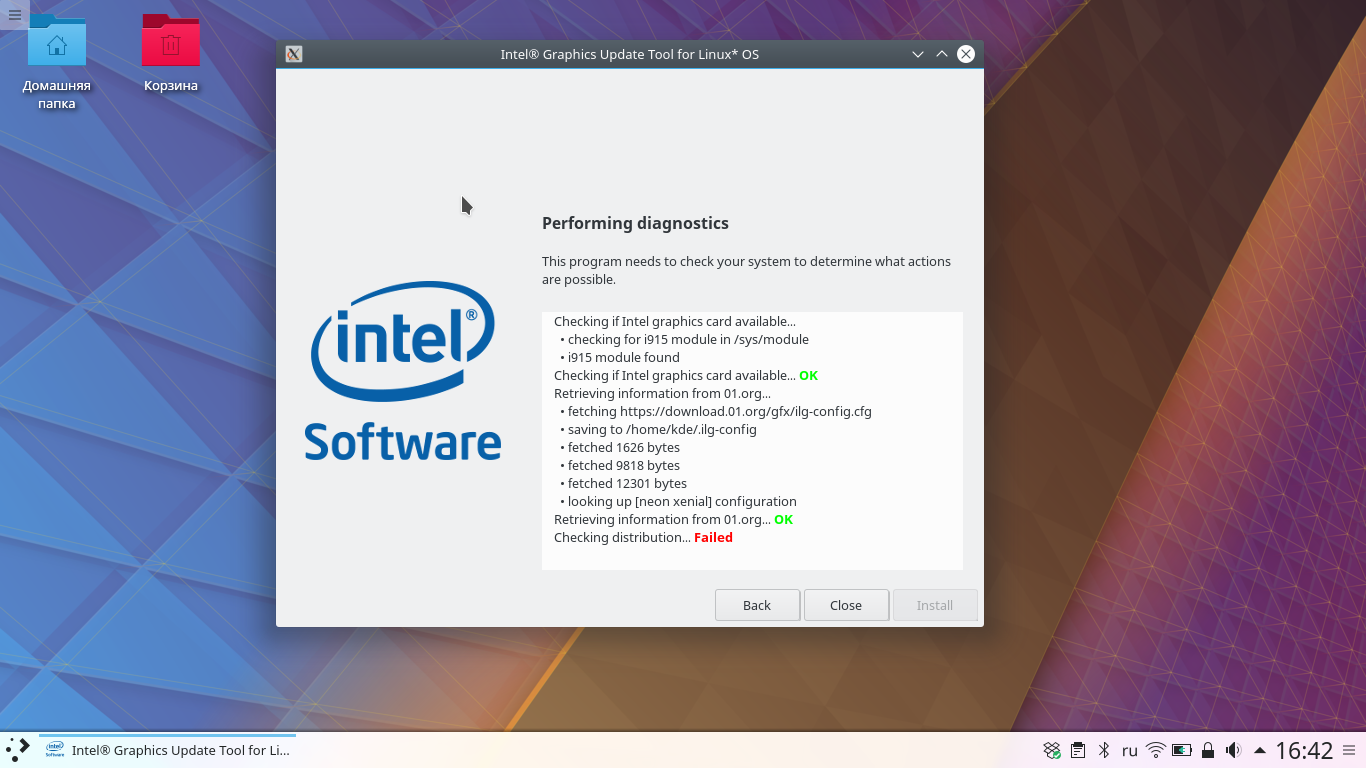The height and width of the screenshot is (768, 1366).
Task: Click the Close button in the dialog
Action: pyautogui.click(x=846, y=605)
